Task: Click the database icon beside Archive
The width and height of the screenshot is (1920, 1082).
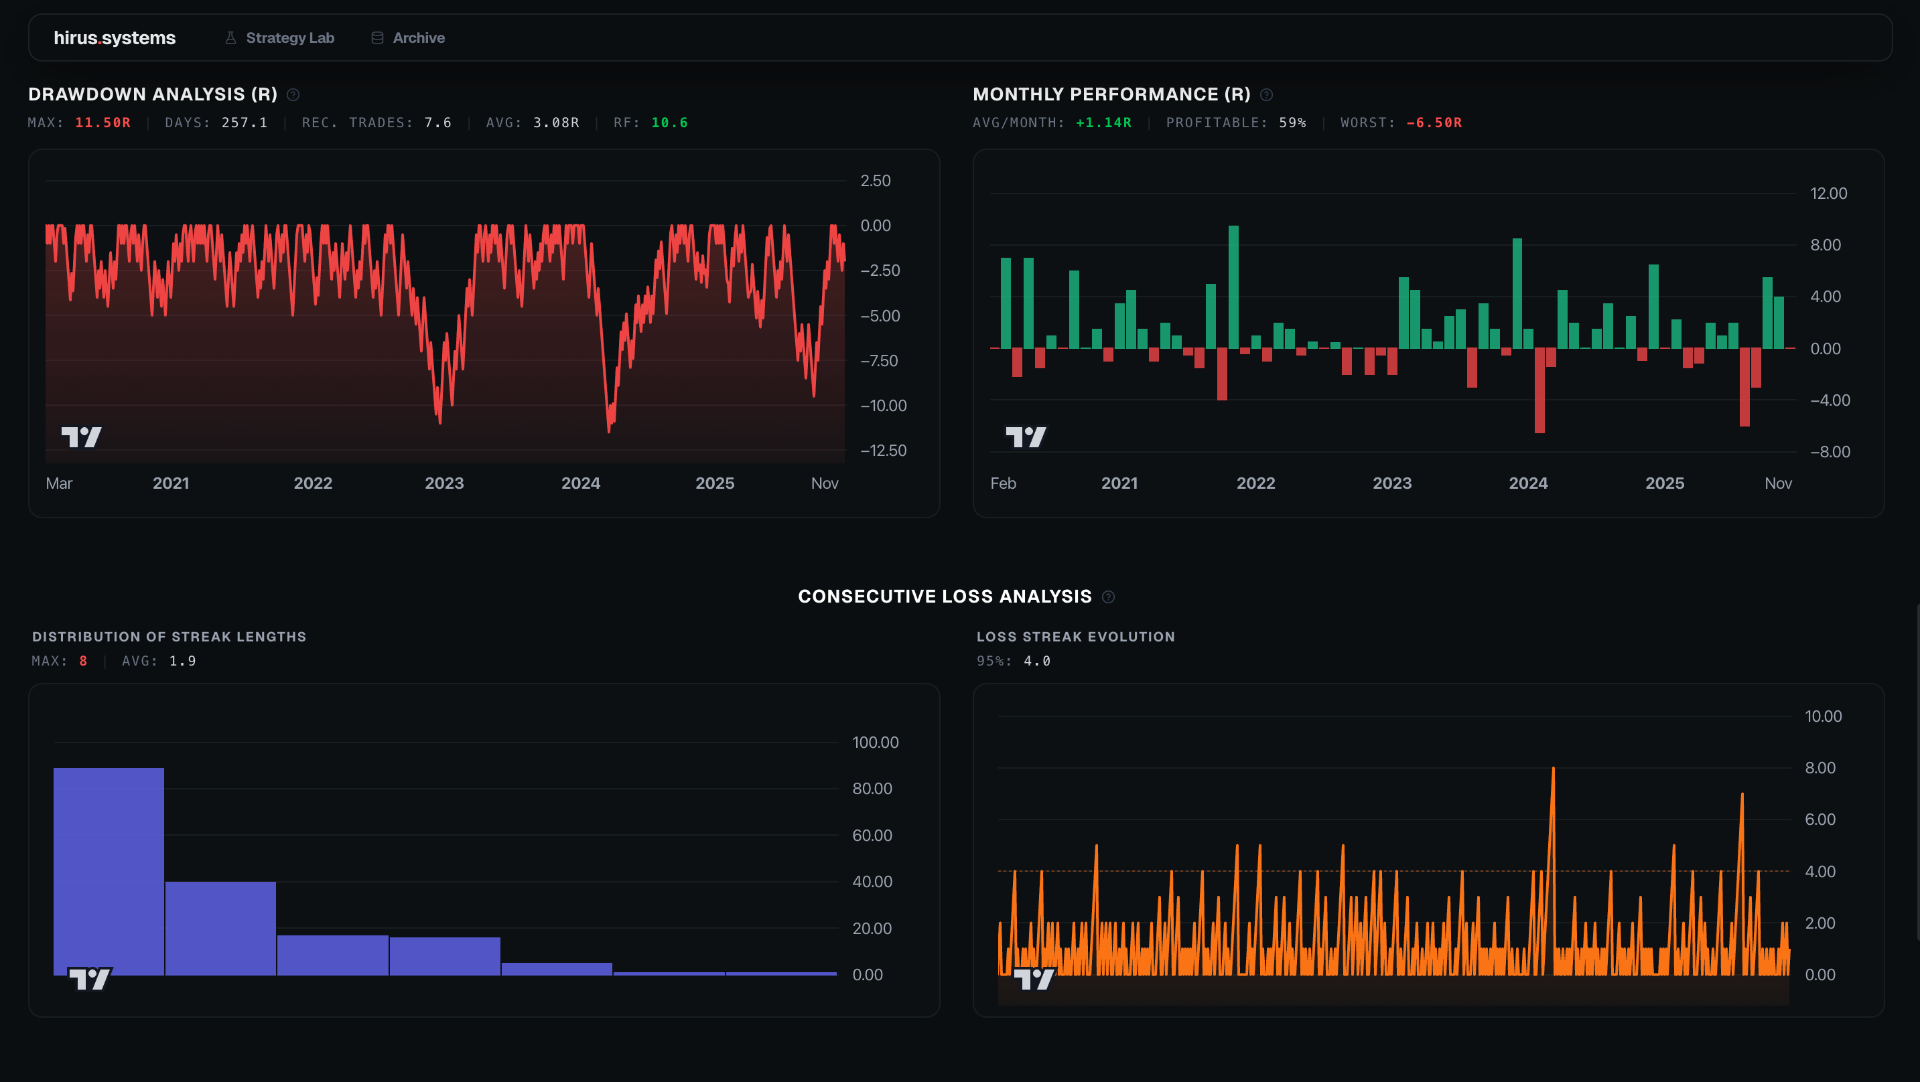Action: point(377,38)
